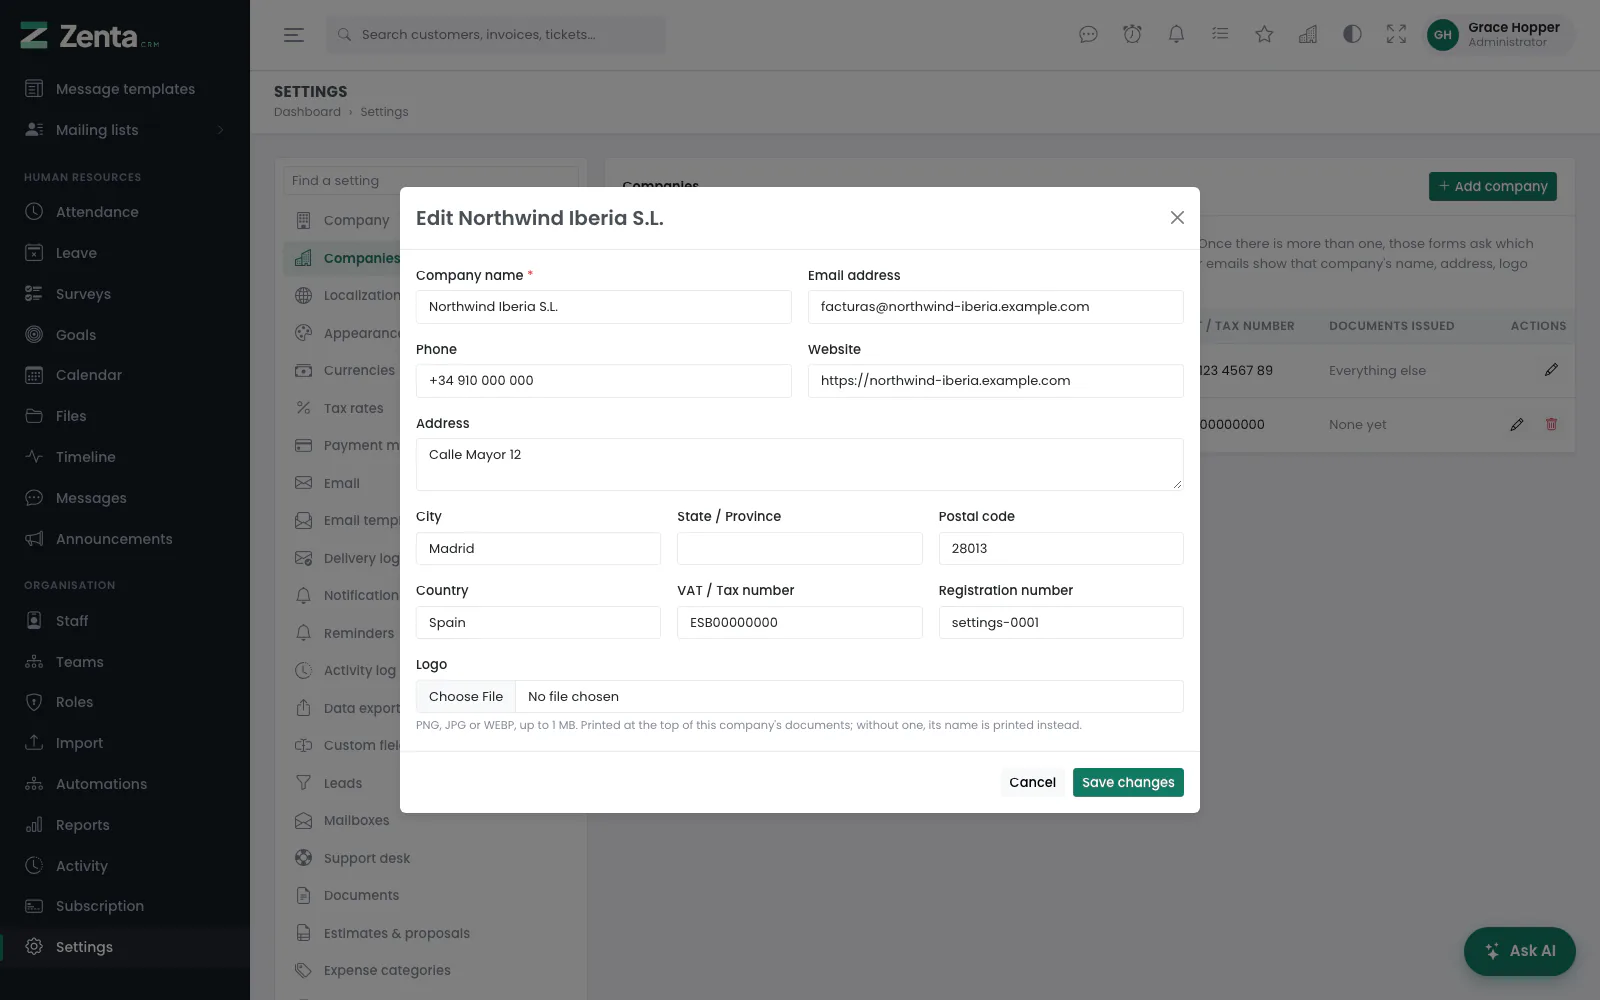
Task: Click the pencil edit icon for 'Everything else' row
Action: [1551, 370]
